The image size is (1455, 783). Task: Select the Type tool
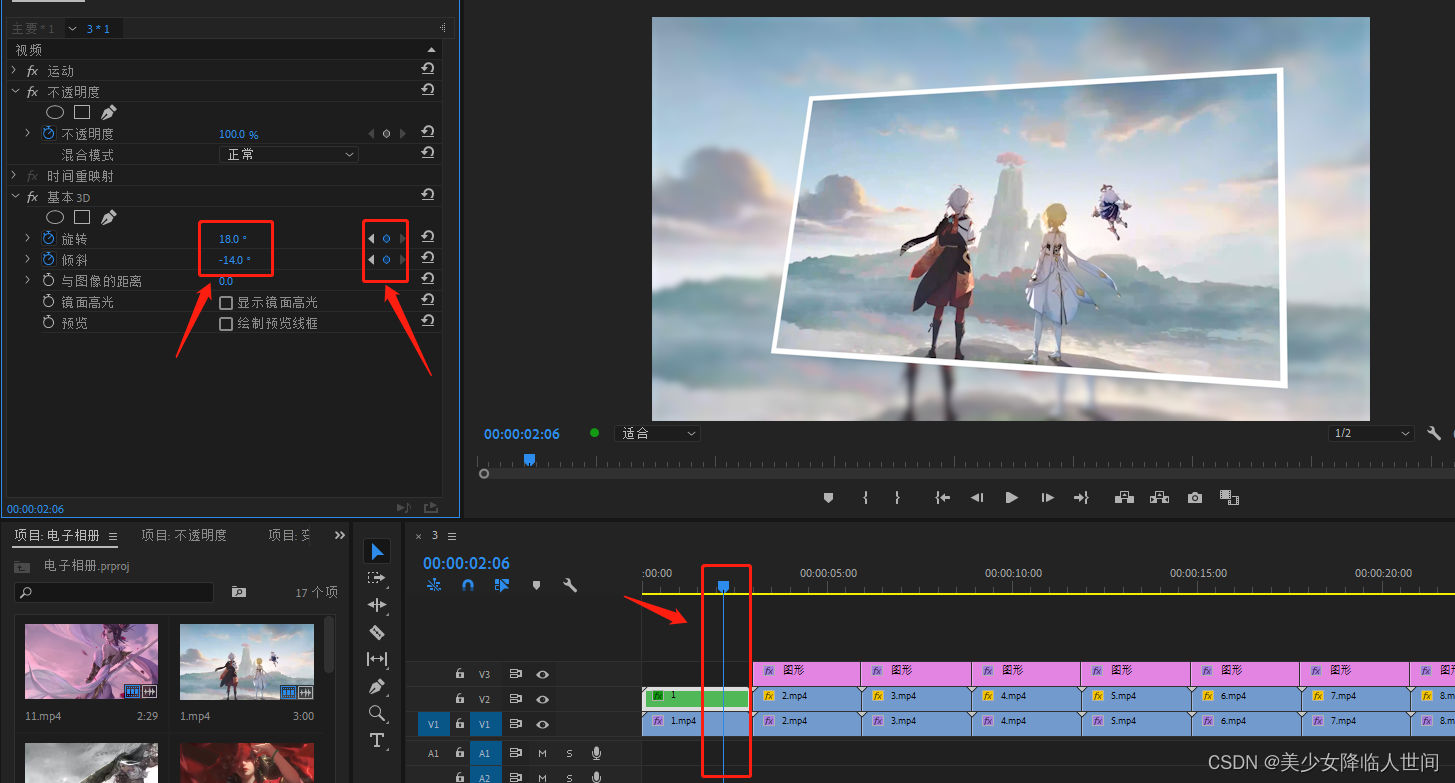tap(377, 740)
